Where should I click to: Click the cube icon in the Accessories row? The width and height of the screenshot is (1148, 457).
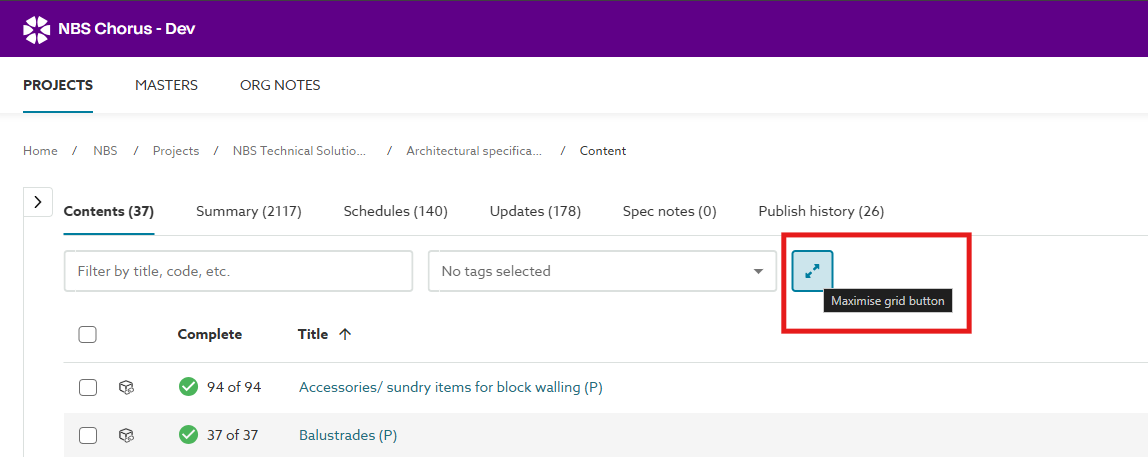pyautogui.click(x=126, y=387)
